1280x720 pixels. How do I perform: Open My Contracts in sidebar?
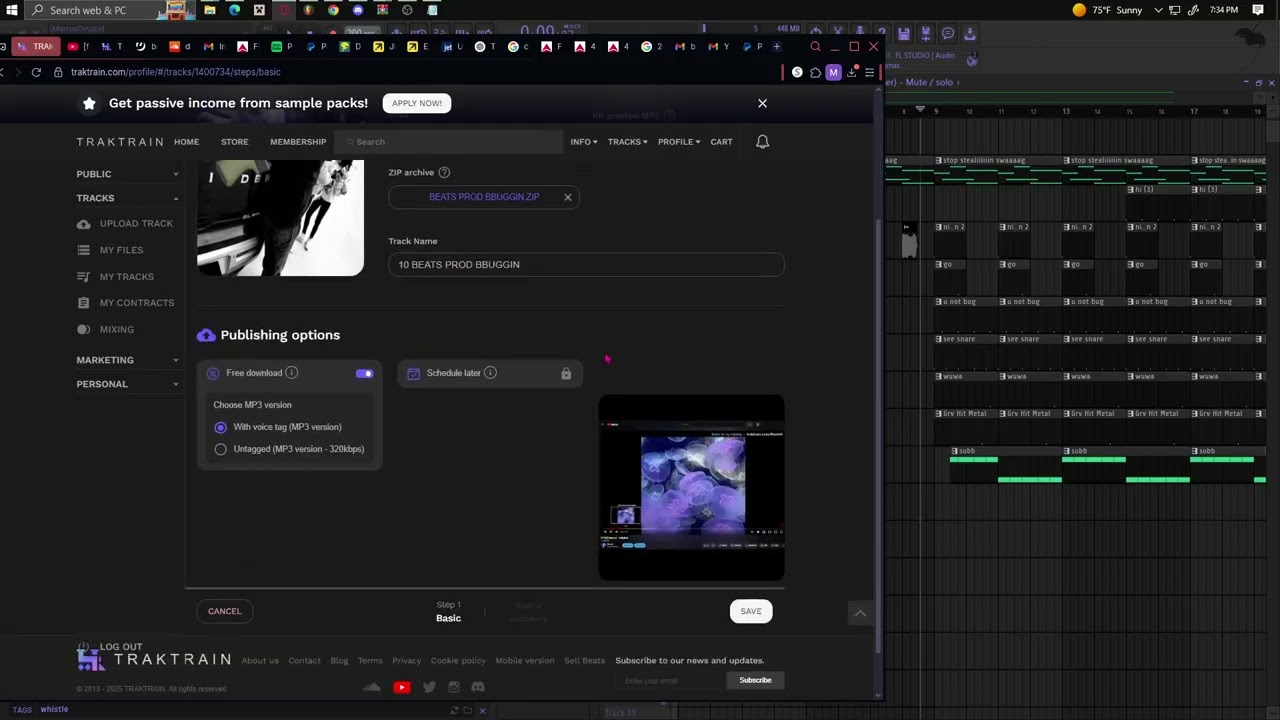pyautogui.click(x=125, y=303)
